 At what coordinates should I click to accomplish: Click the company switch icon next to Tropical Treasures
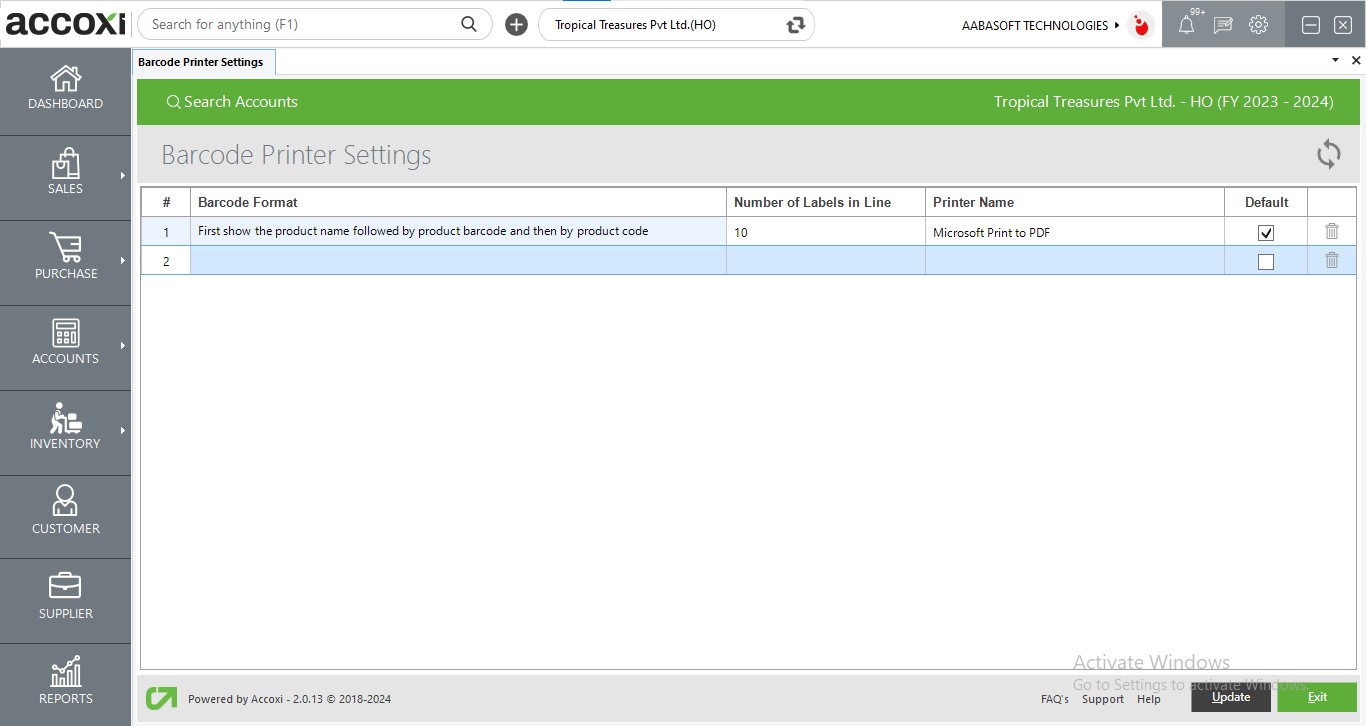[x=795, y=25]
